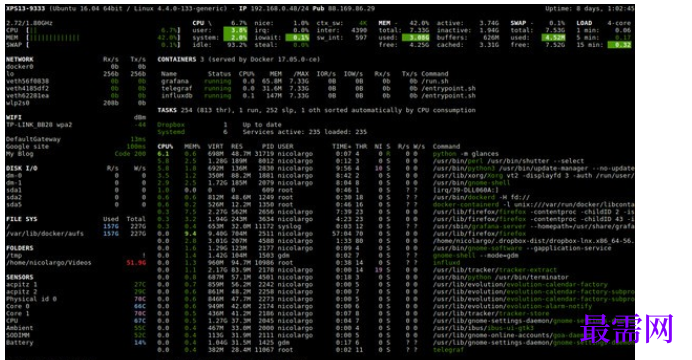Click the Pub 88.169.86.29 address

coord(344,8)
